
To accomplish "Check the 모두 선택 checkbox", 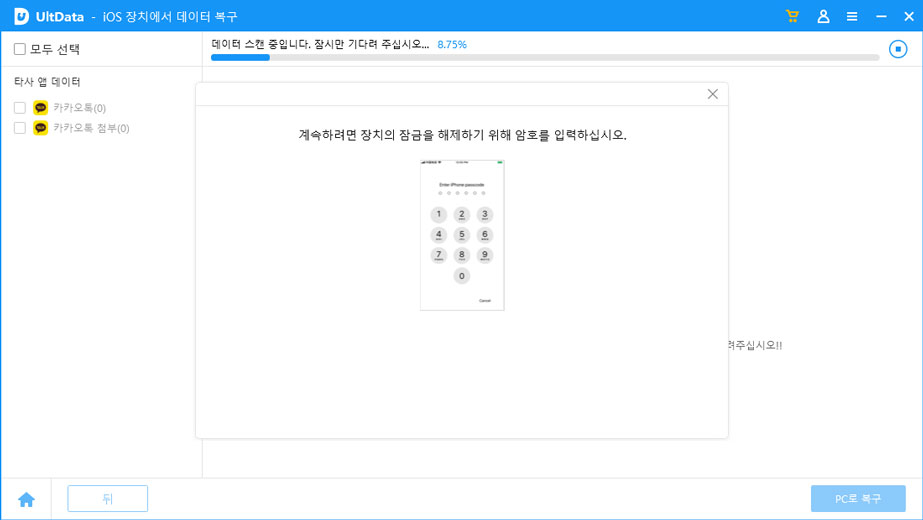I will click(x=20, y=49).
